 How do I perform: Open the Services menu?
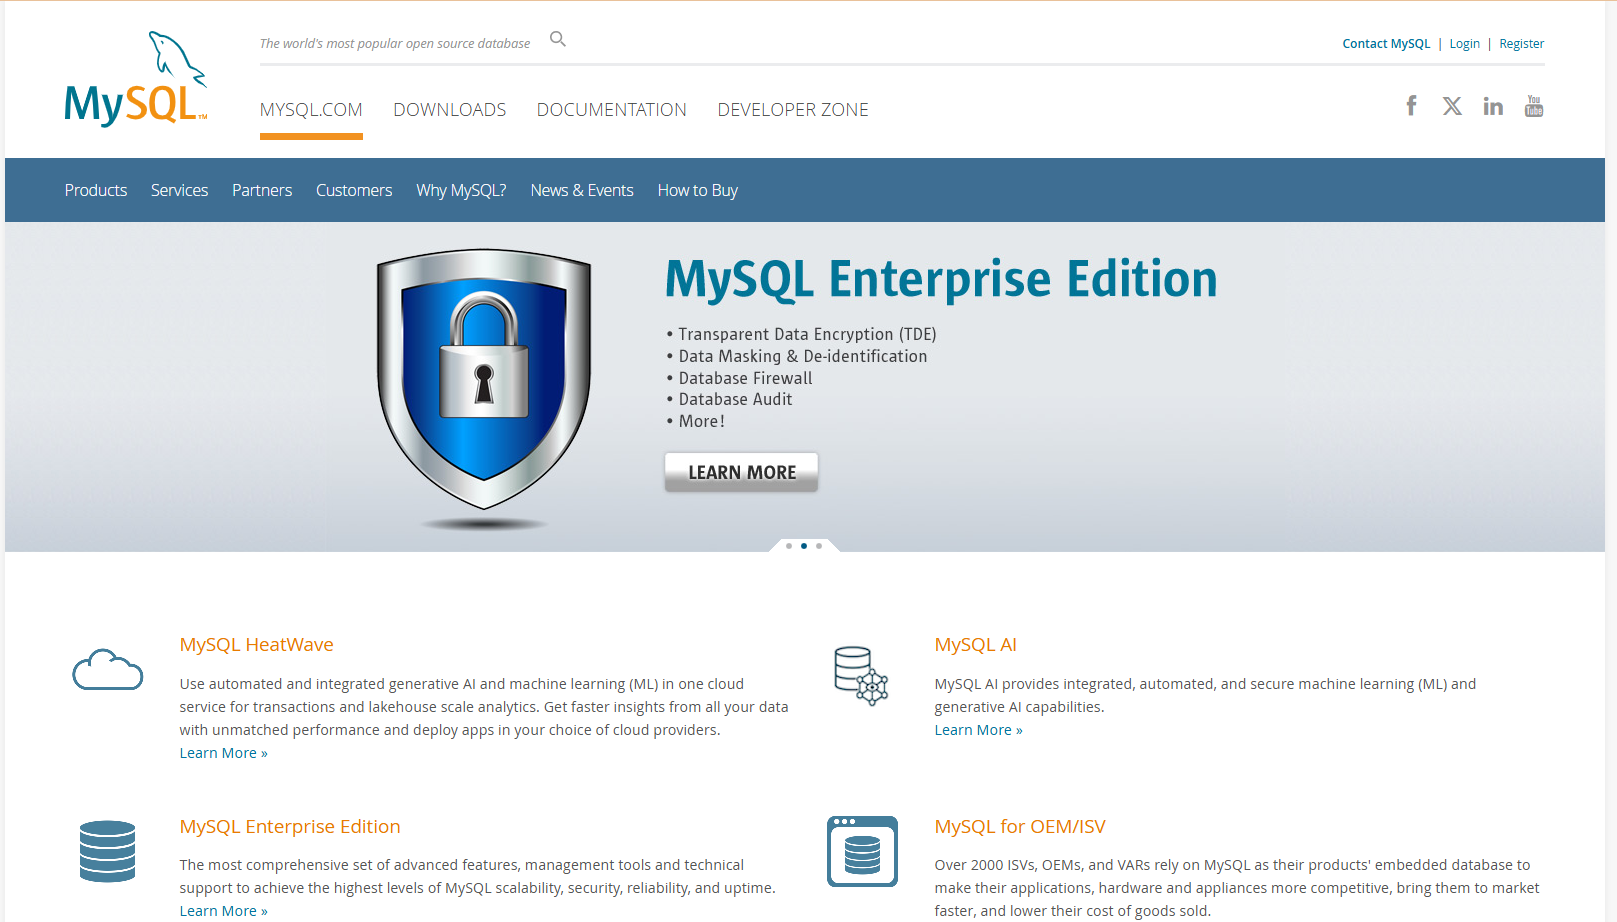click(180, 190)
